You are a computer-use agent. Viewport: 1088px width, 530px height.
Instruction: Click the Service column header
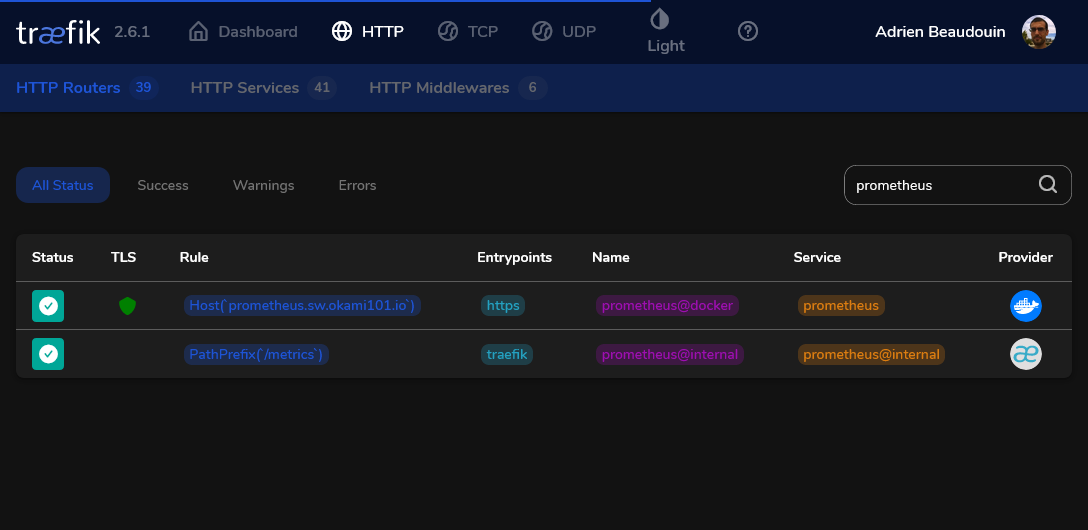[817, 257]
